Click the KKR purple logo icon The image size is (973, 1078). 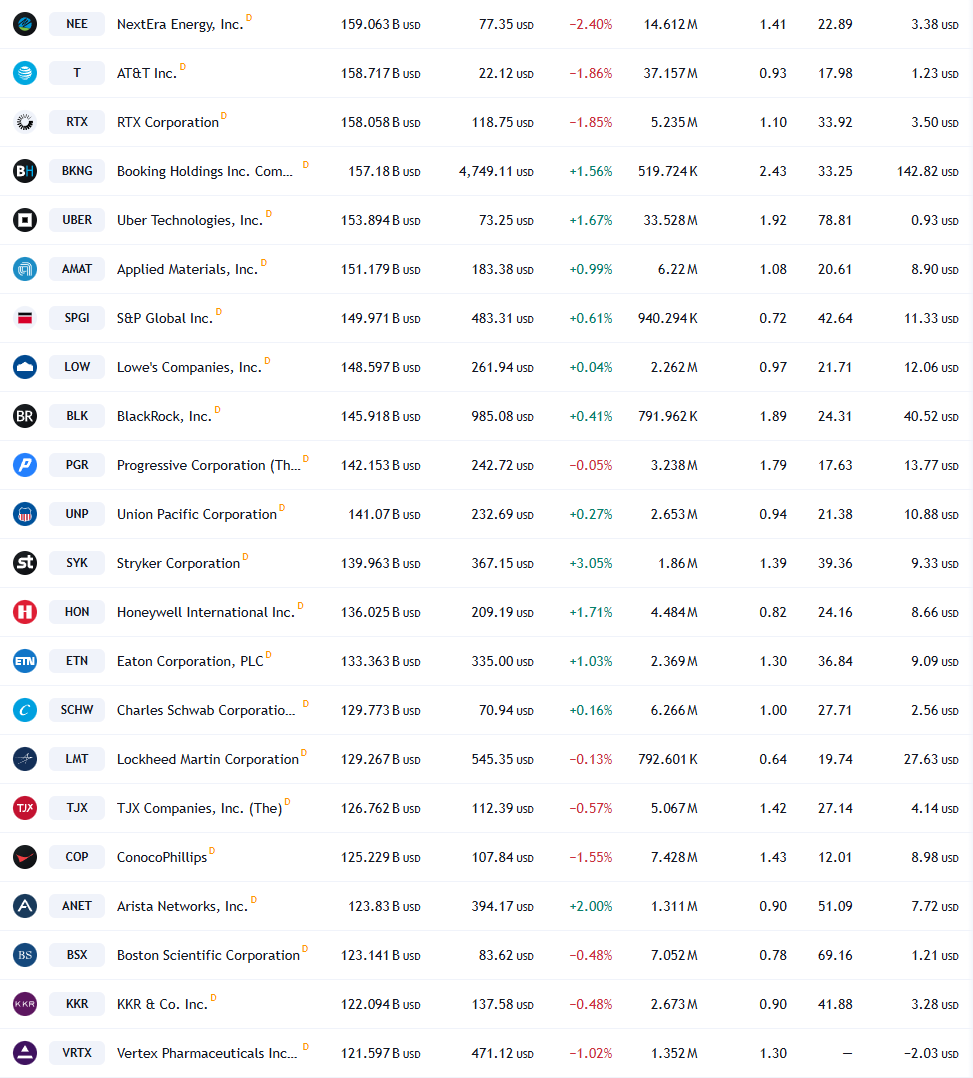[x=25, y=1004]
